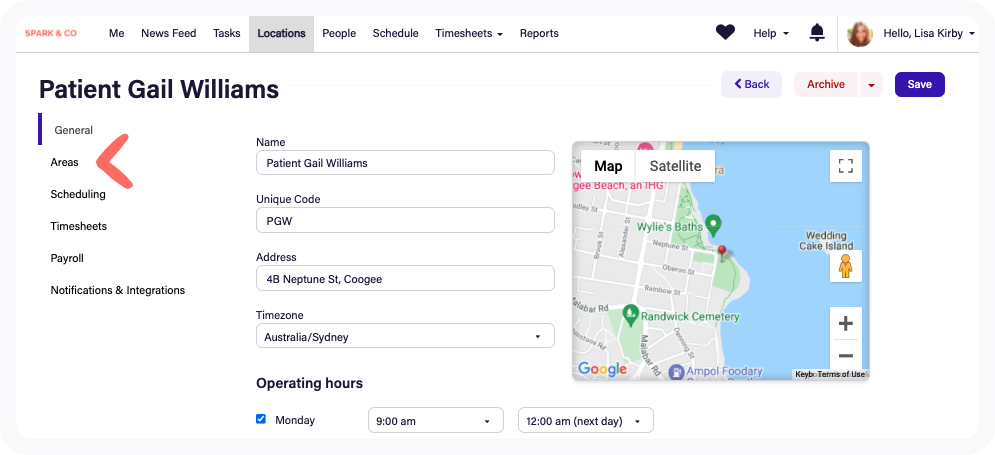Toggle fullscreen view on the map
Screen dimensions: 995x455
pos(845,166)
